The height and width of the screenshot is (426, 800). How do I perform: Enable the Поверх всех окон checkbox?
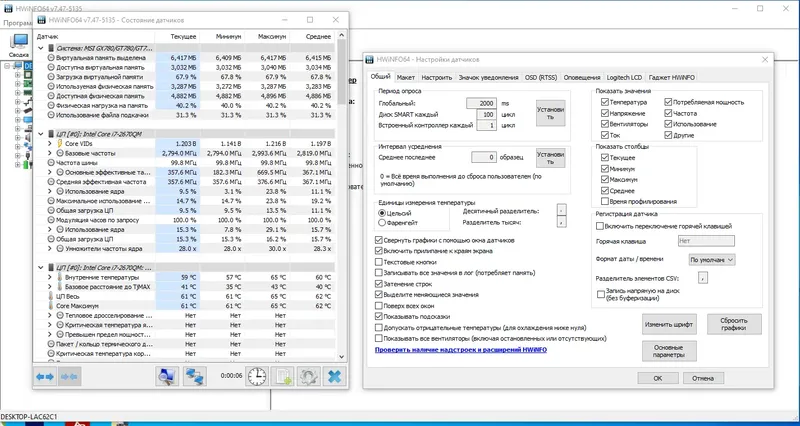point(379,306)
